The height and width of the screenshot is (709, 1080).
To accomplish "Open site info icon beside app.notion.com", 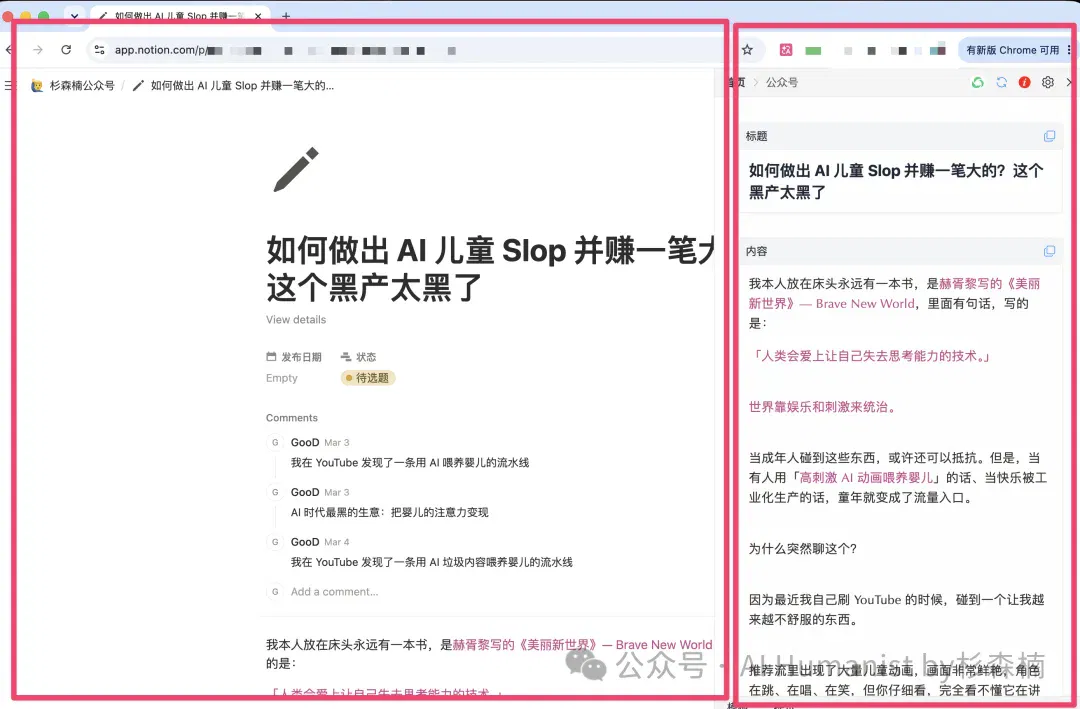I will 99,50.
